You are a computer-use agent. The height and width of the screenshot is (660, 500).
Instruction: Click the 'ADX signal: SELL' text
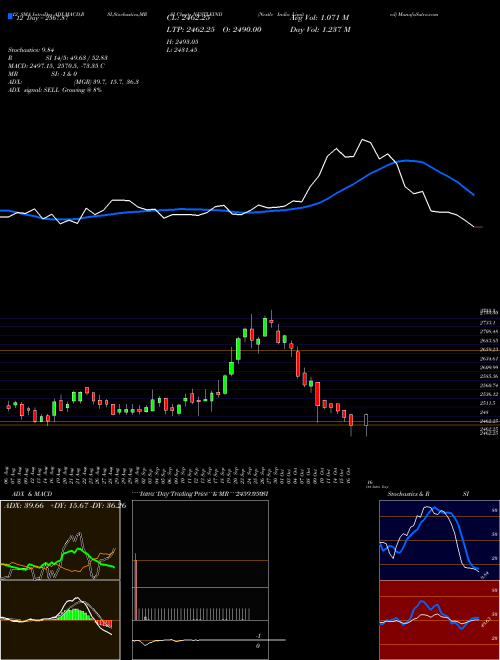[x=34, y=90]
